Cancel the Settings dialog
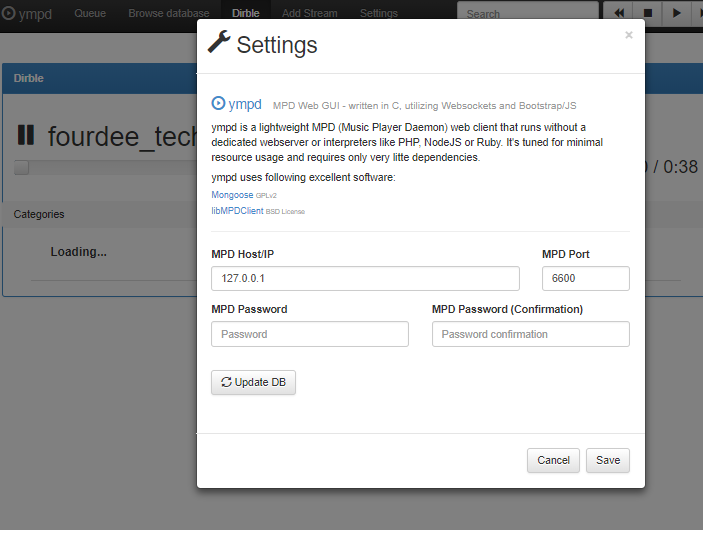The height and width of the screenshot is (534, 703). click(x=553, y=460)
